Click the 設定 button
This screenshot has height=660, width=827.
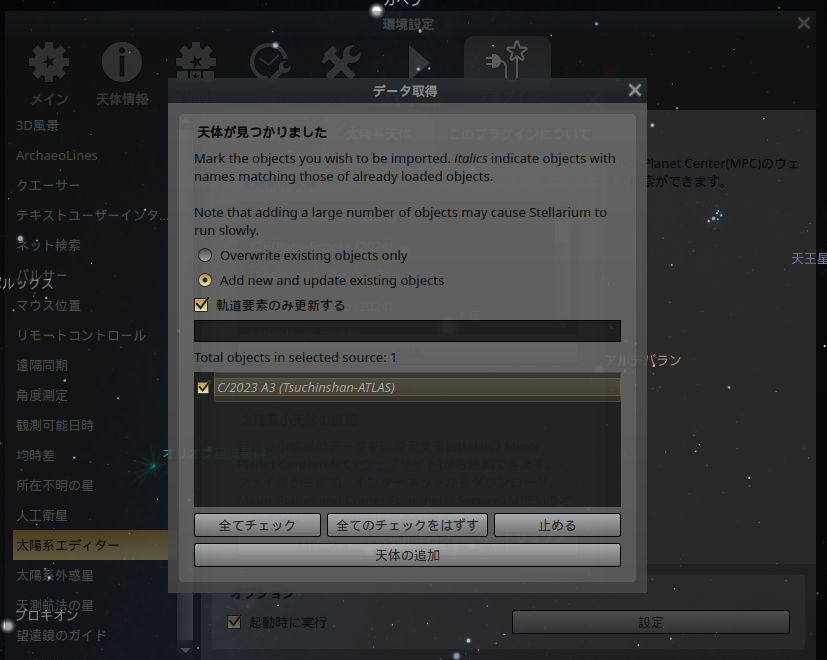tap(651, 622)
